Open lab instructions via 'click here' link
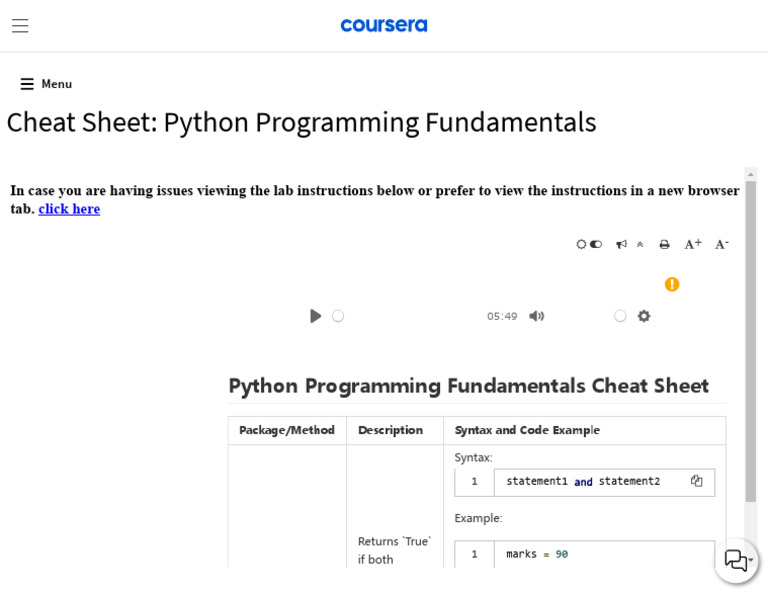The width and height of the screenshot is (768, 594). pyautogui.click(x=69, y=209)
